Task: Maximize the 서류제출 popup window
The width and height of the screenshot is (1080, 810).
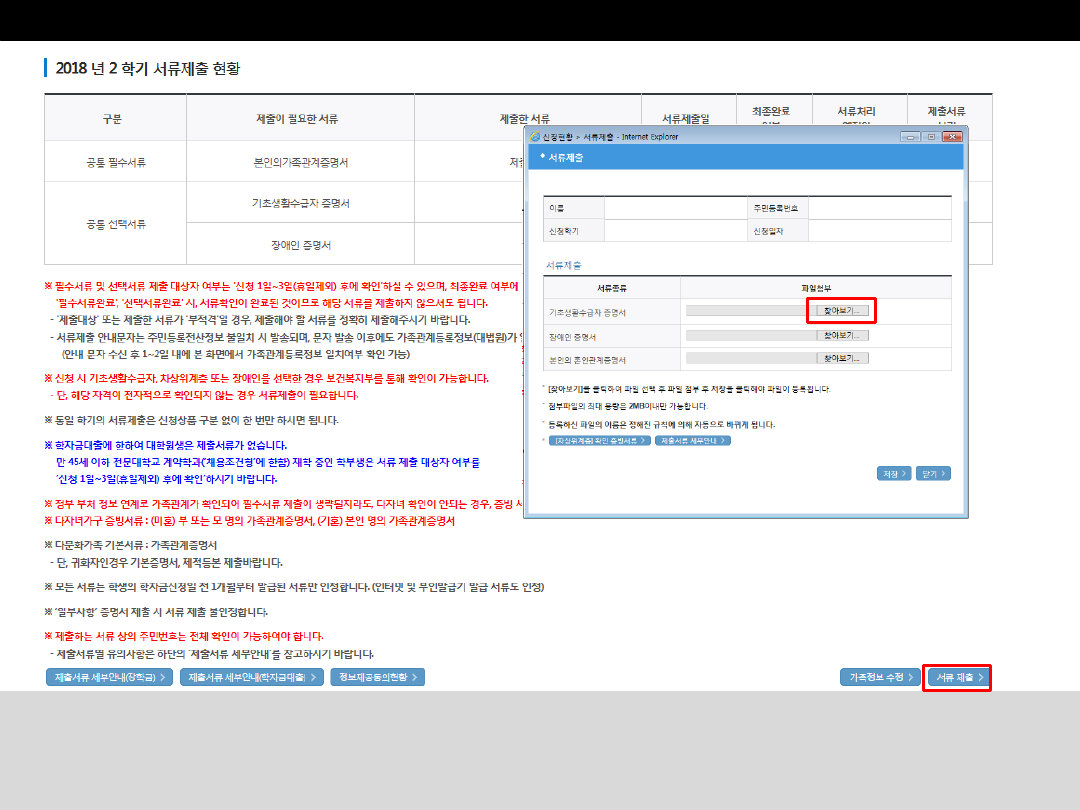Action: point(930,136)
